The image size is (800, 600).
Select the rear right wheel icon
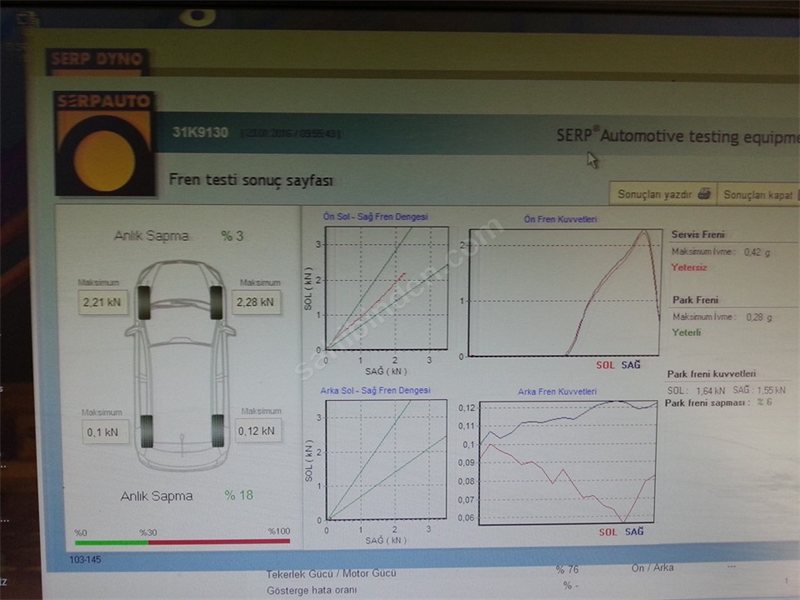pyautogui.click(x=216, y=429)
